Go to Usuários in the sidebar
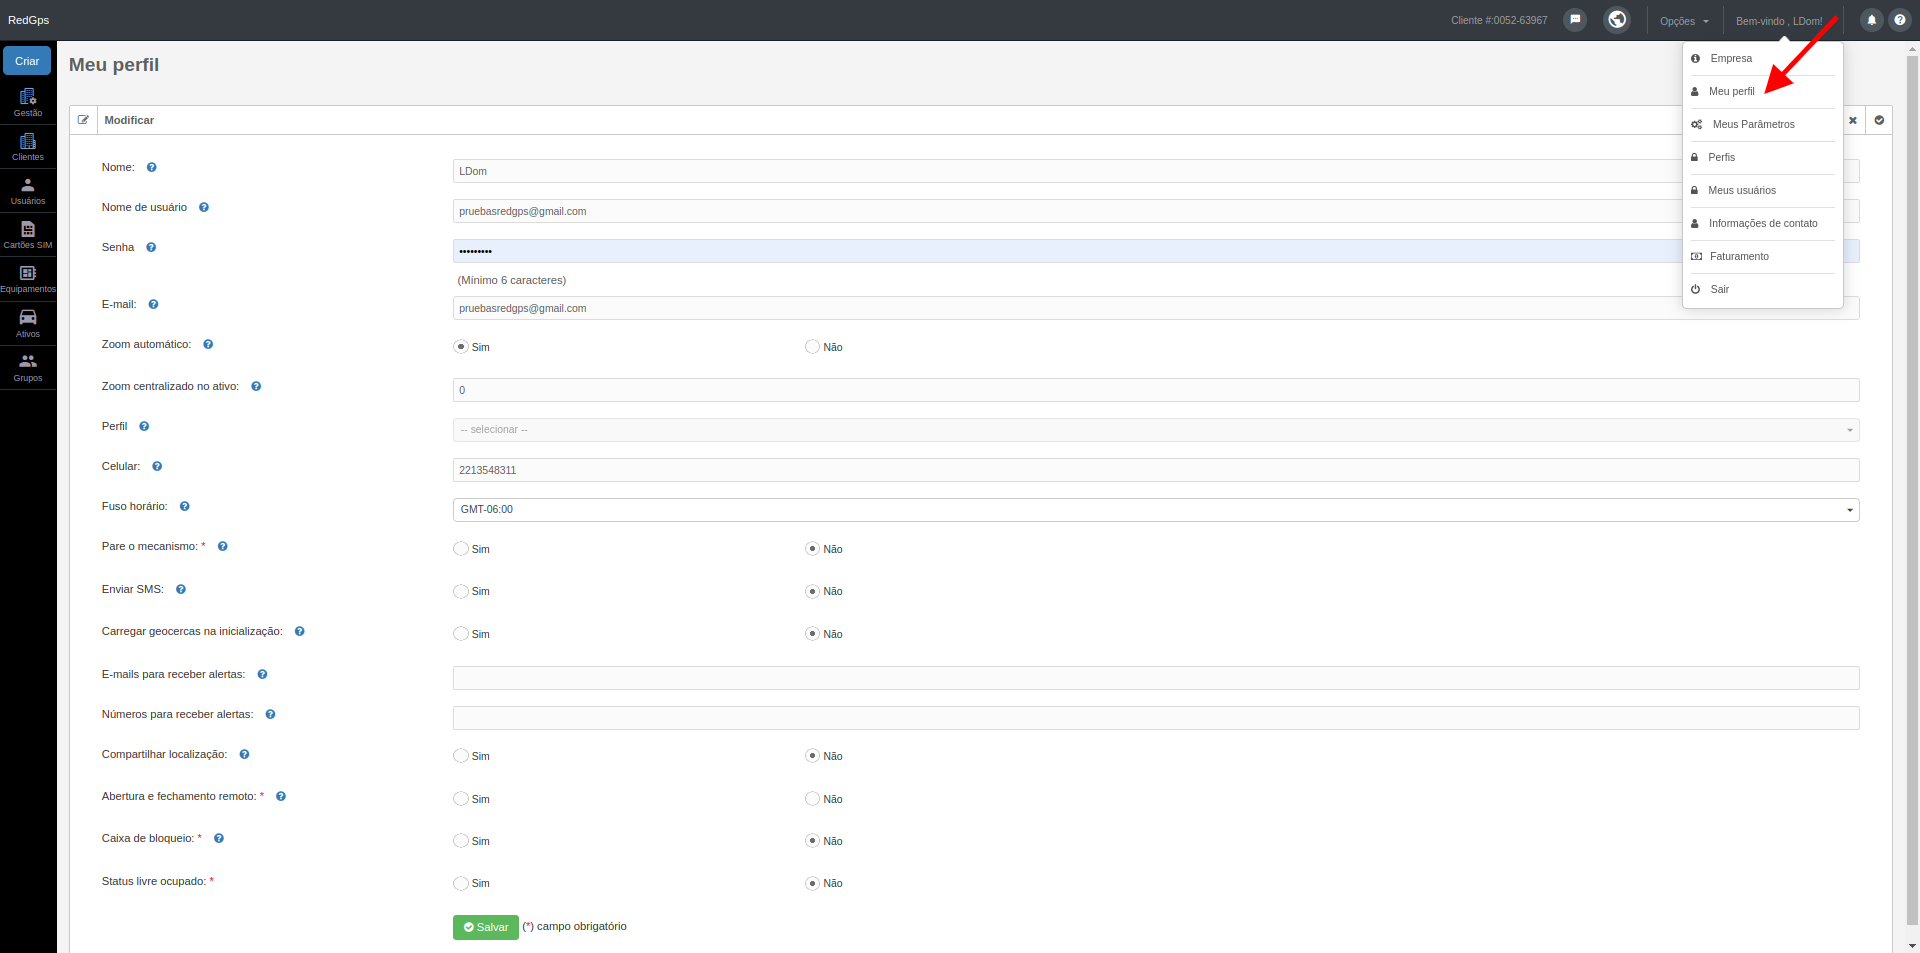This screenshot has height=953, width=1920. [x=28, y=190]
